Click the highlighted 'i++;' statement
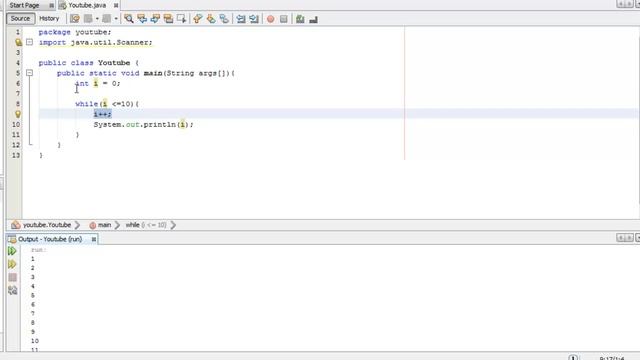 pos(102,114)
